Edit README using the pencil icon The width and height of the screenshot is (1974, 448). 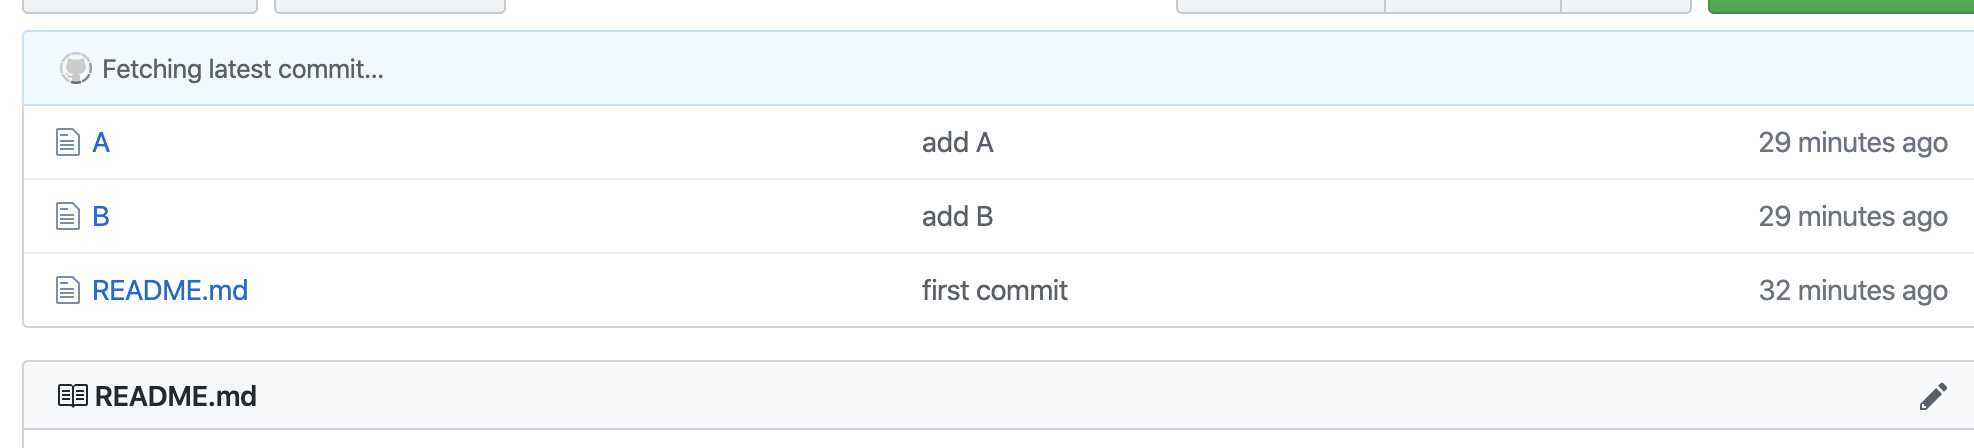pos(1933,396)
